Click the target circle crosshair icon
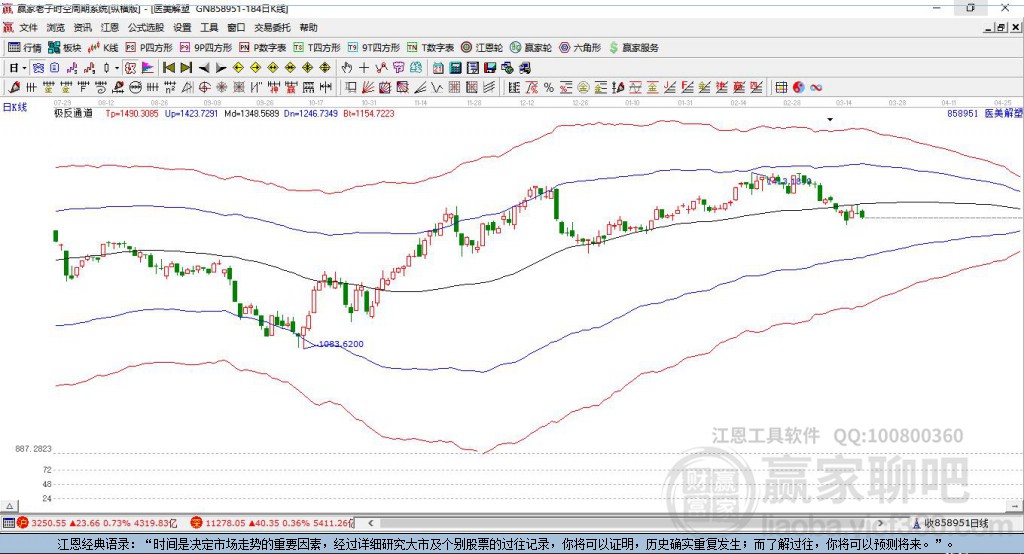Image resolution: width=1024 pixels, height=554 pixels. point(204,88)
